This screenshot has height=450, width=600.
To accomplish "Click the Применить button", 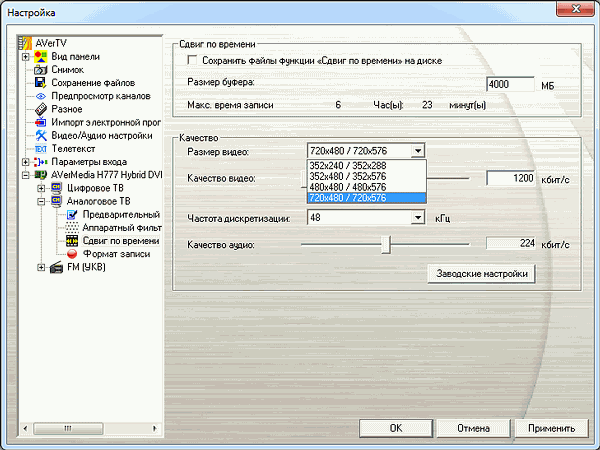I will [551, 428].
